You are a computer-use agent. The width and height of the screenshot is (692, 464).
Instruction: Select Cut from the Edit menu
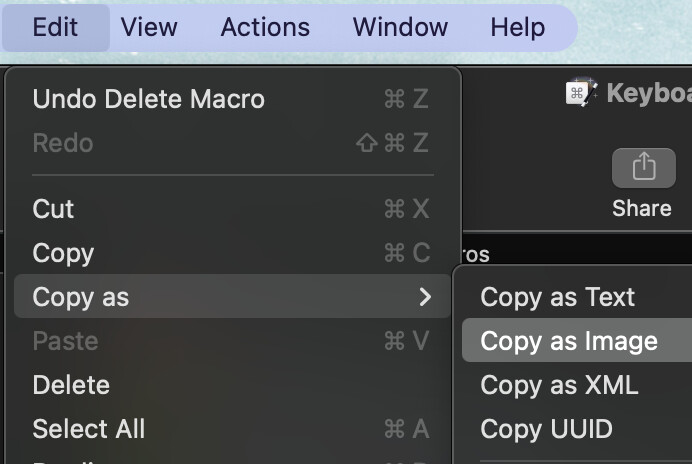click(x=232, y=208)
